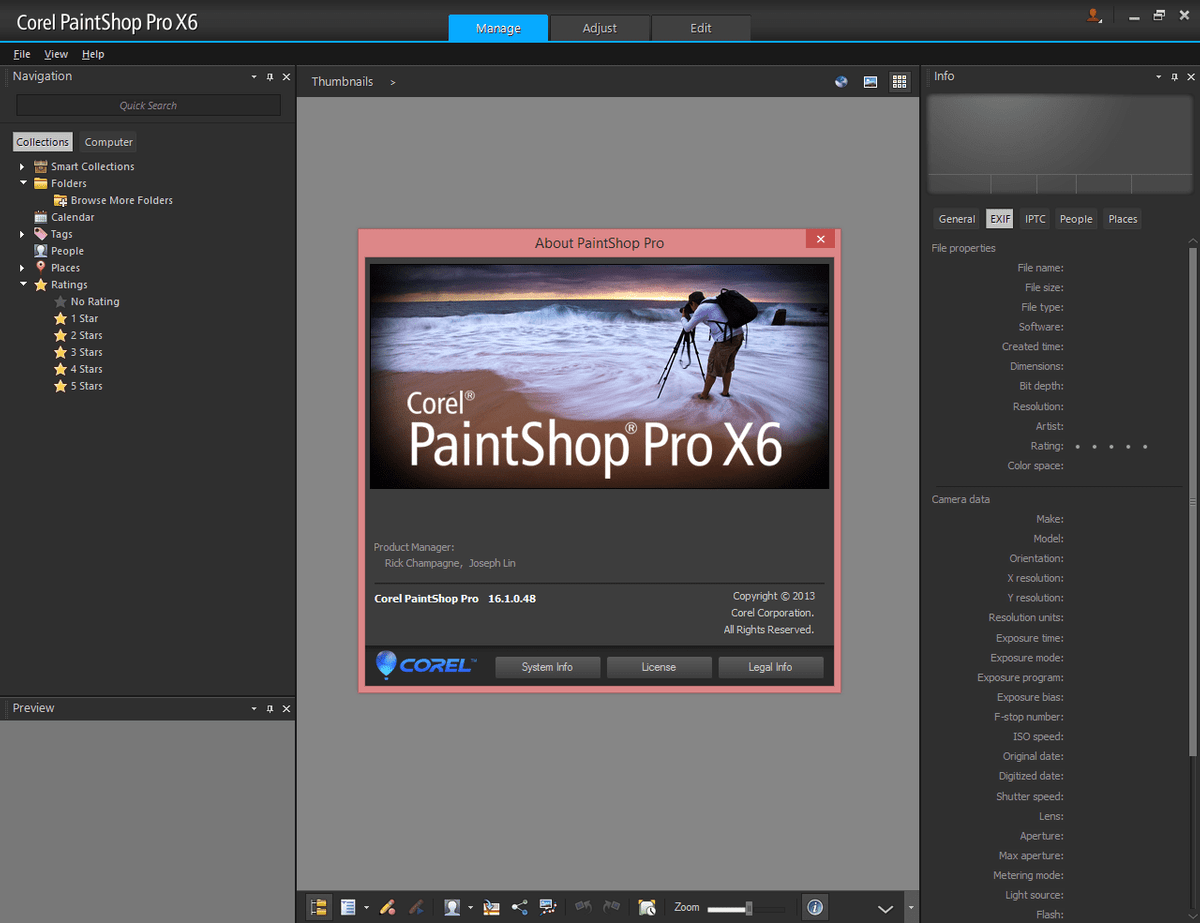Image resolution: width=1200 pixels, height=923 pixels.
Task: Switch to the Adjust workspace tab
Action: [x=599, y=28]
